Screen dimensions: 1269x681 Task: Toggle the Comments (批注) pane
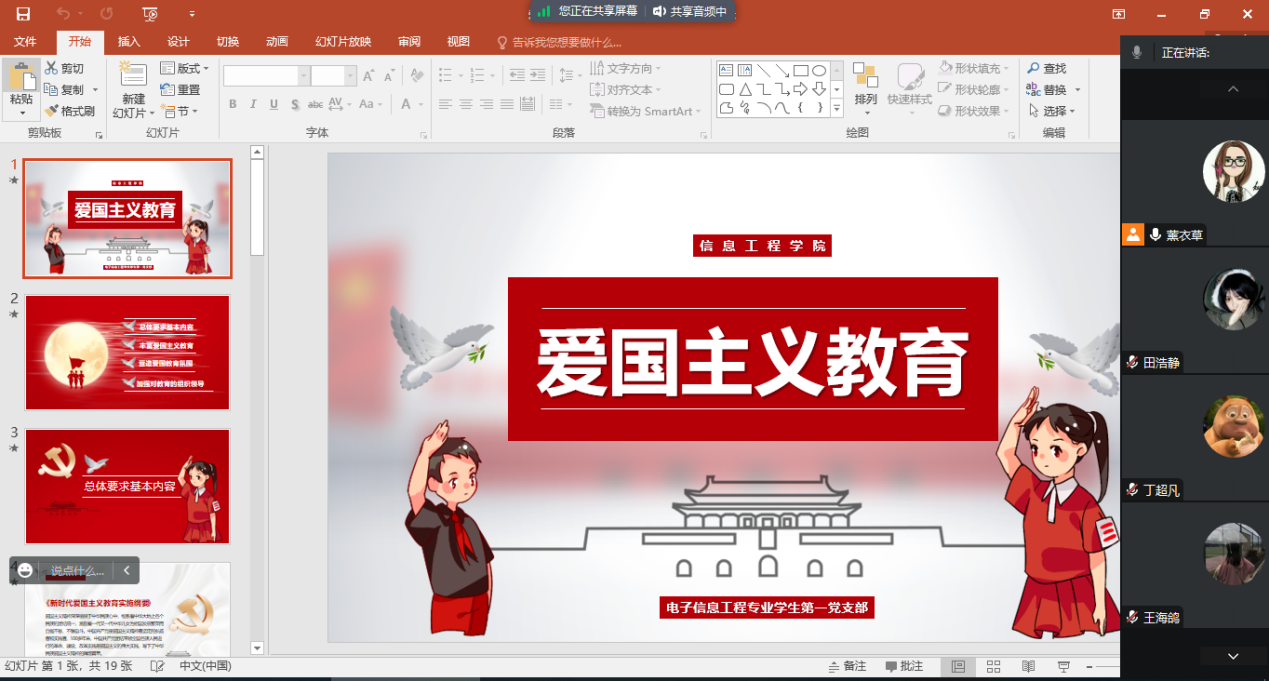[904, 666]
